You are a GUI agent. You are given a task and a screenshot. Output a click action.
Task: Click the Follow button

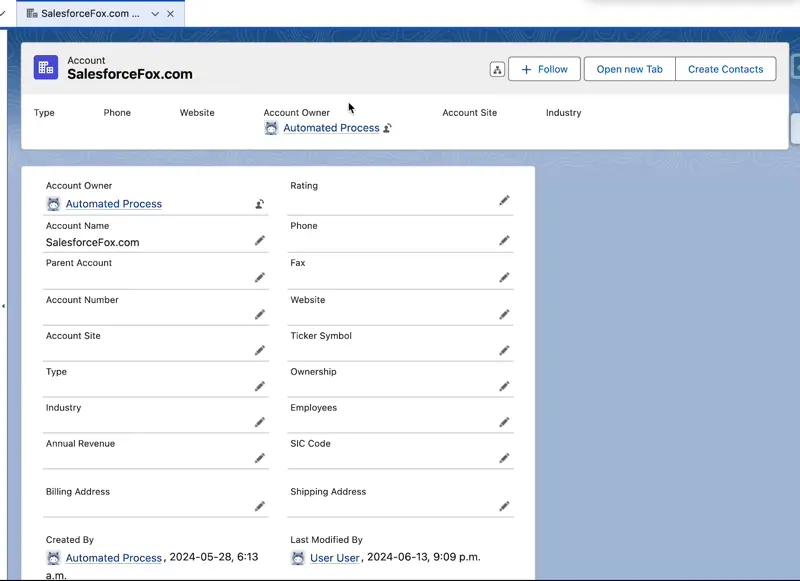point(544,69)
